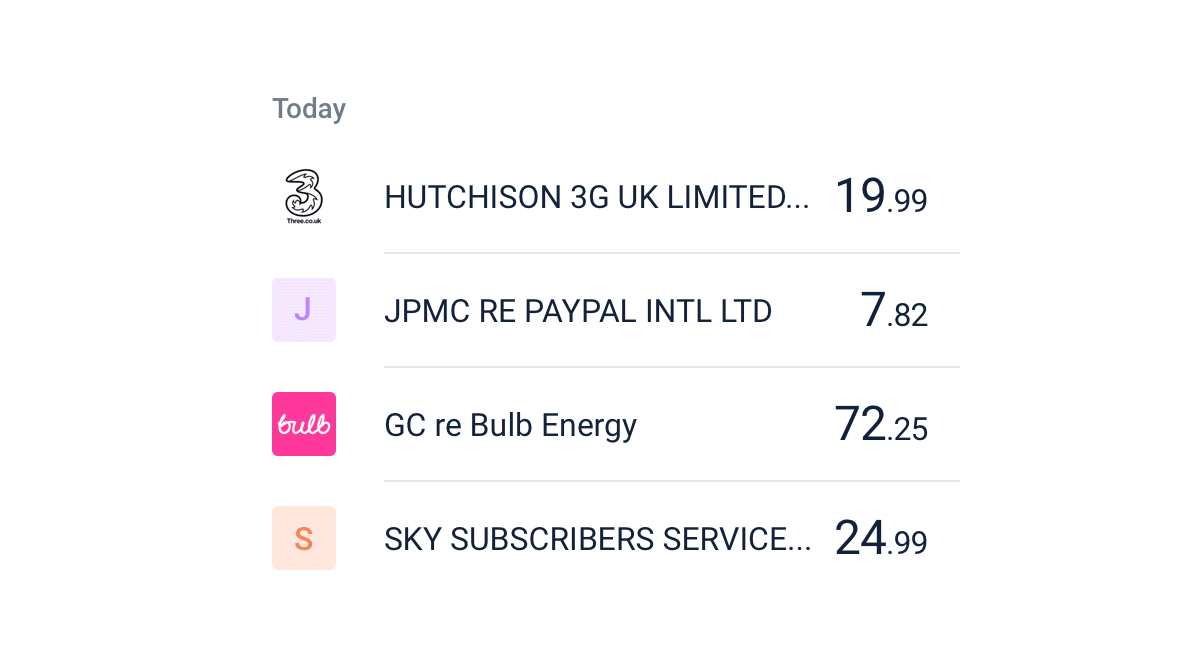Open the JPMC RE PAYPAL INTL LTD transaction
Viewport: 1200px width, 656px height.
tap(578, 312)
